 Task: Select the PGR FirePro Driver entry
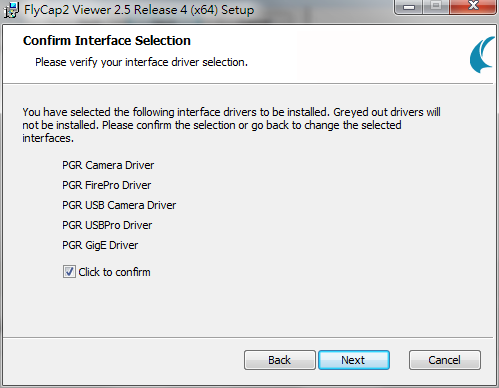pyautogui.click(x=107, y=185)
